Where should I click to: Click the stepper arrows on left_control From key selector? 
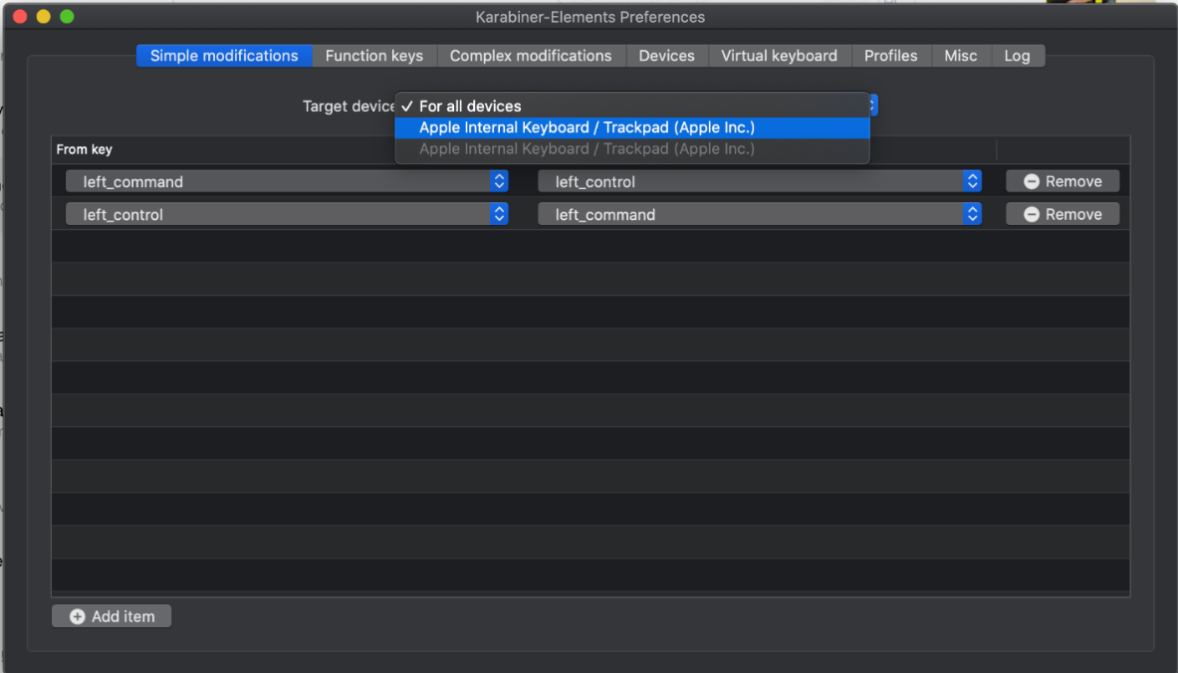pyautogui.click(x=498, y=213)
